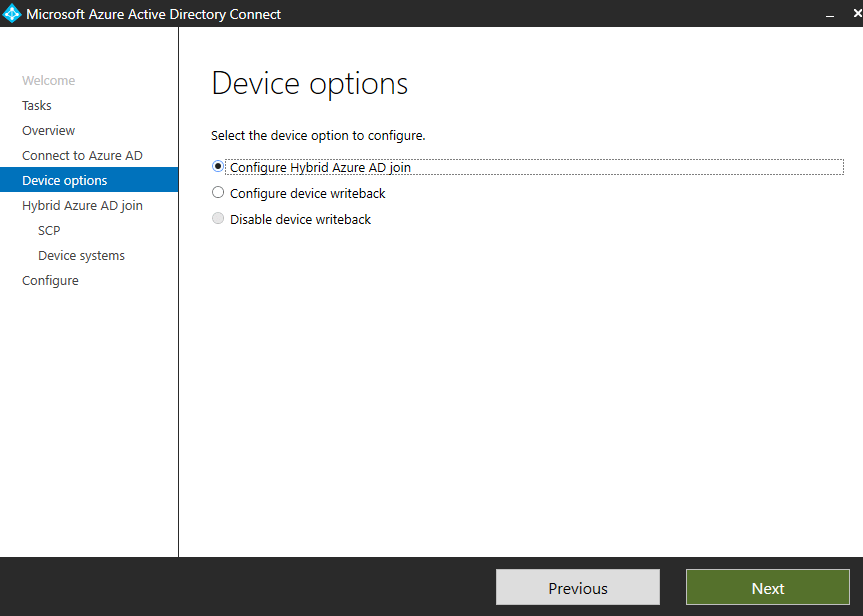This screenshot has height=616, width=863.
Task: Select the Disable device writeback radio option
Action: (218, 219)
